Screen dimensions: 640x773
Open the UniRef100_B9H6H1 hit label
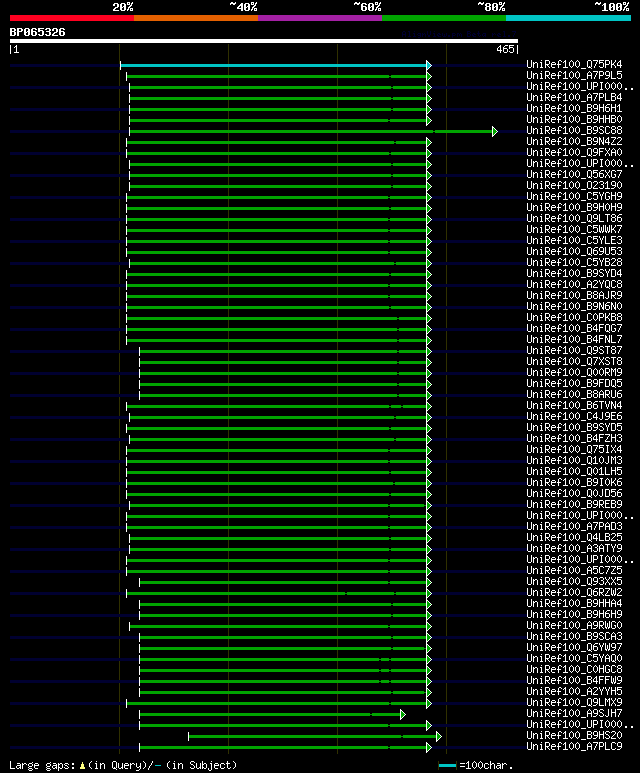click(x=574, y=108)
